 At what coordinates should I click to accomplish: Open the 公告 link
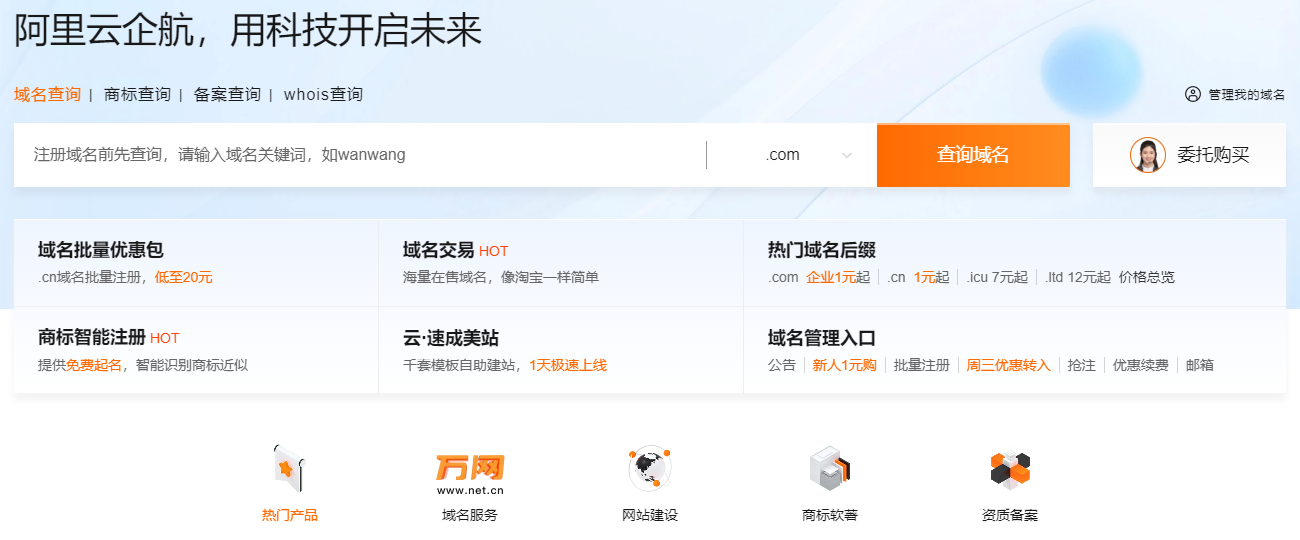pos(782,365)
